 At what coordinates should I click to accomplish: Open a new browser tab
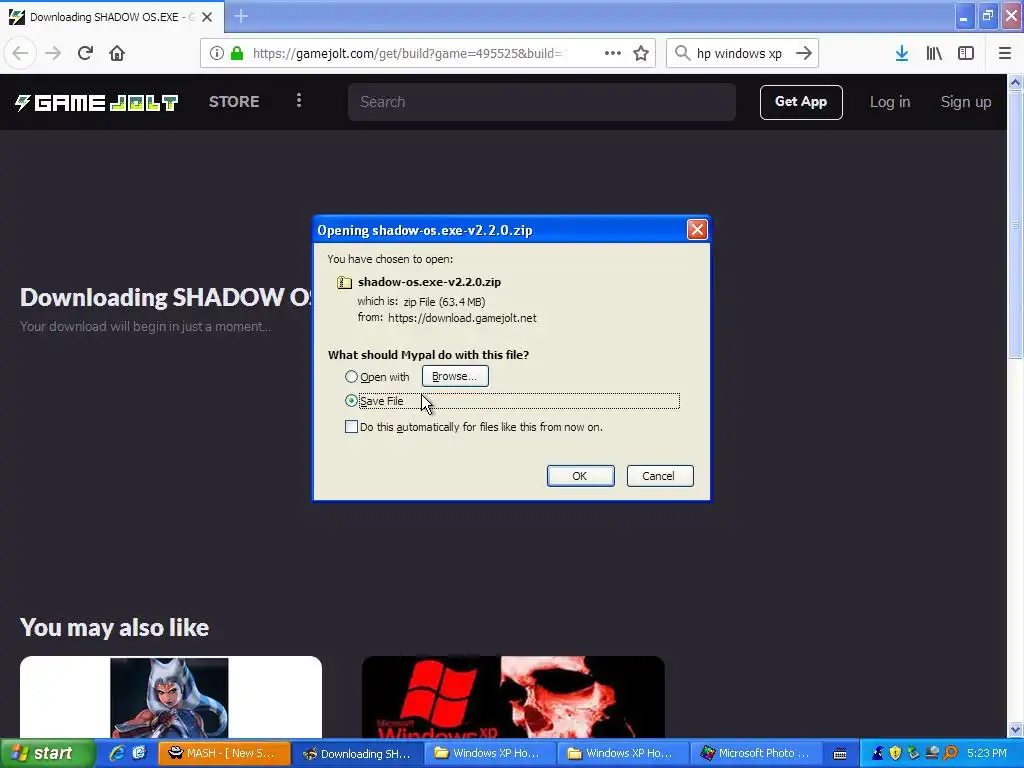coord(241,16)
